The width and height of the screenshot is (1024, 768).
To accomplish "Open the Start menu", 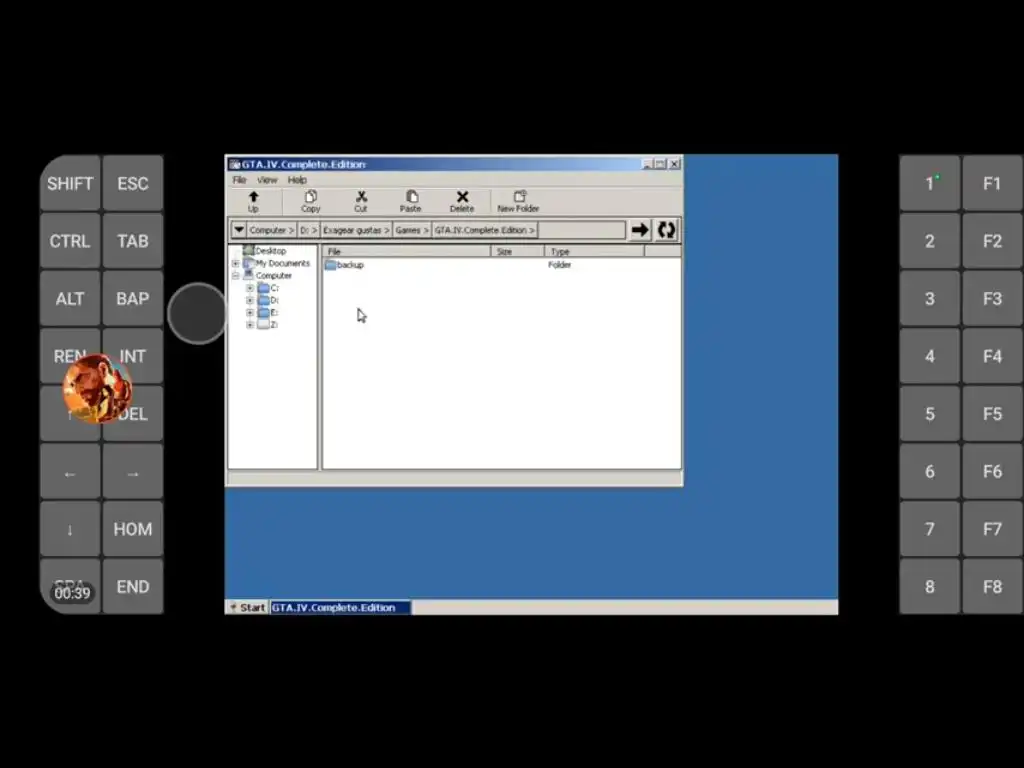I will (x=247, y=607).
